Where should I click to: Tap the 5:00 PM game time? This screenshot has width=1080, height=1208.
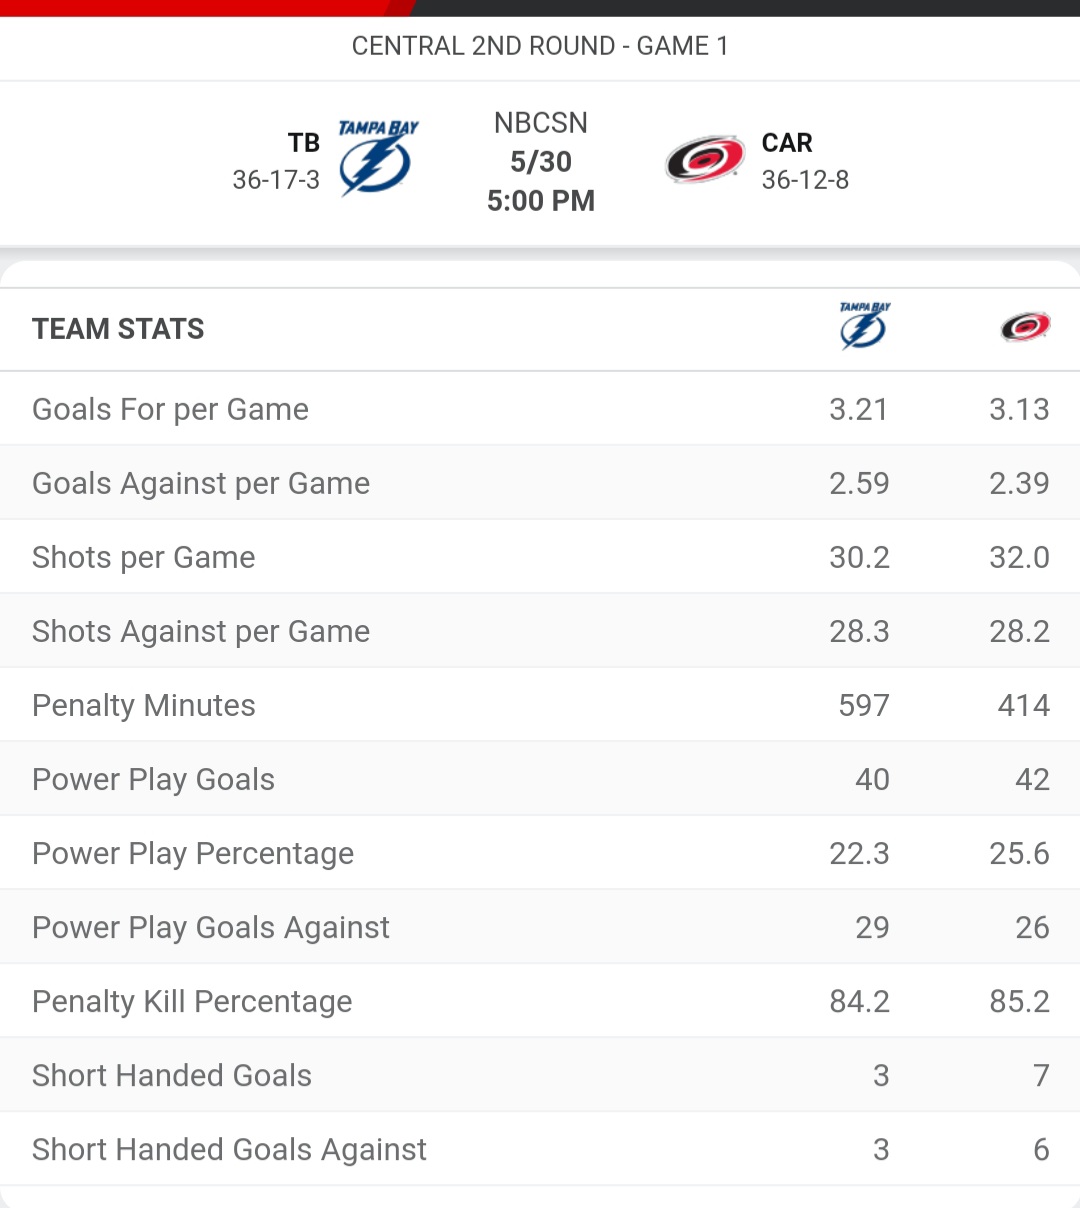pos(541,201)
